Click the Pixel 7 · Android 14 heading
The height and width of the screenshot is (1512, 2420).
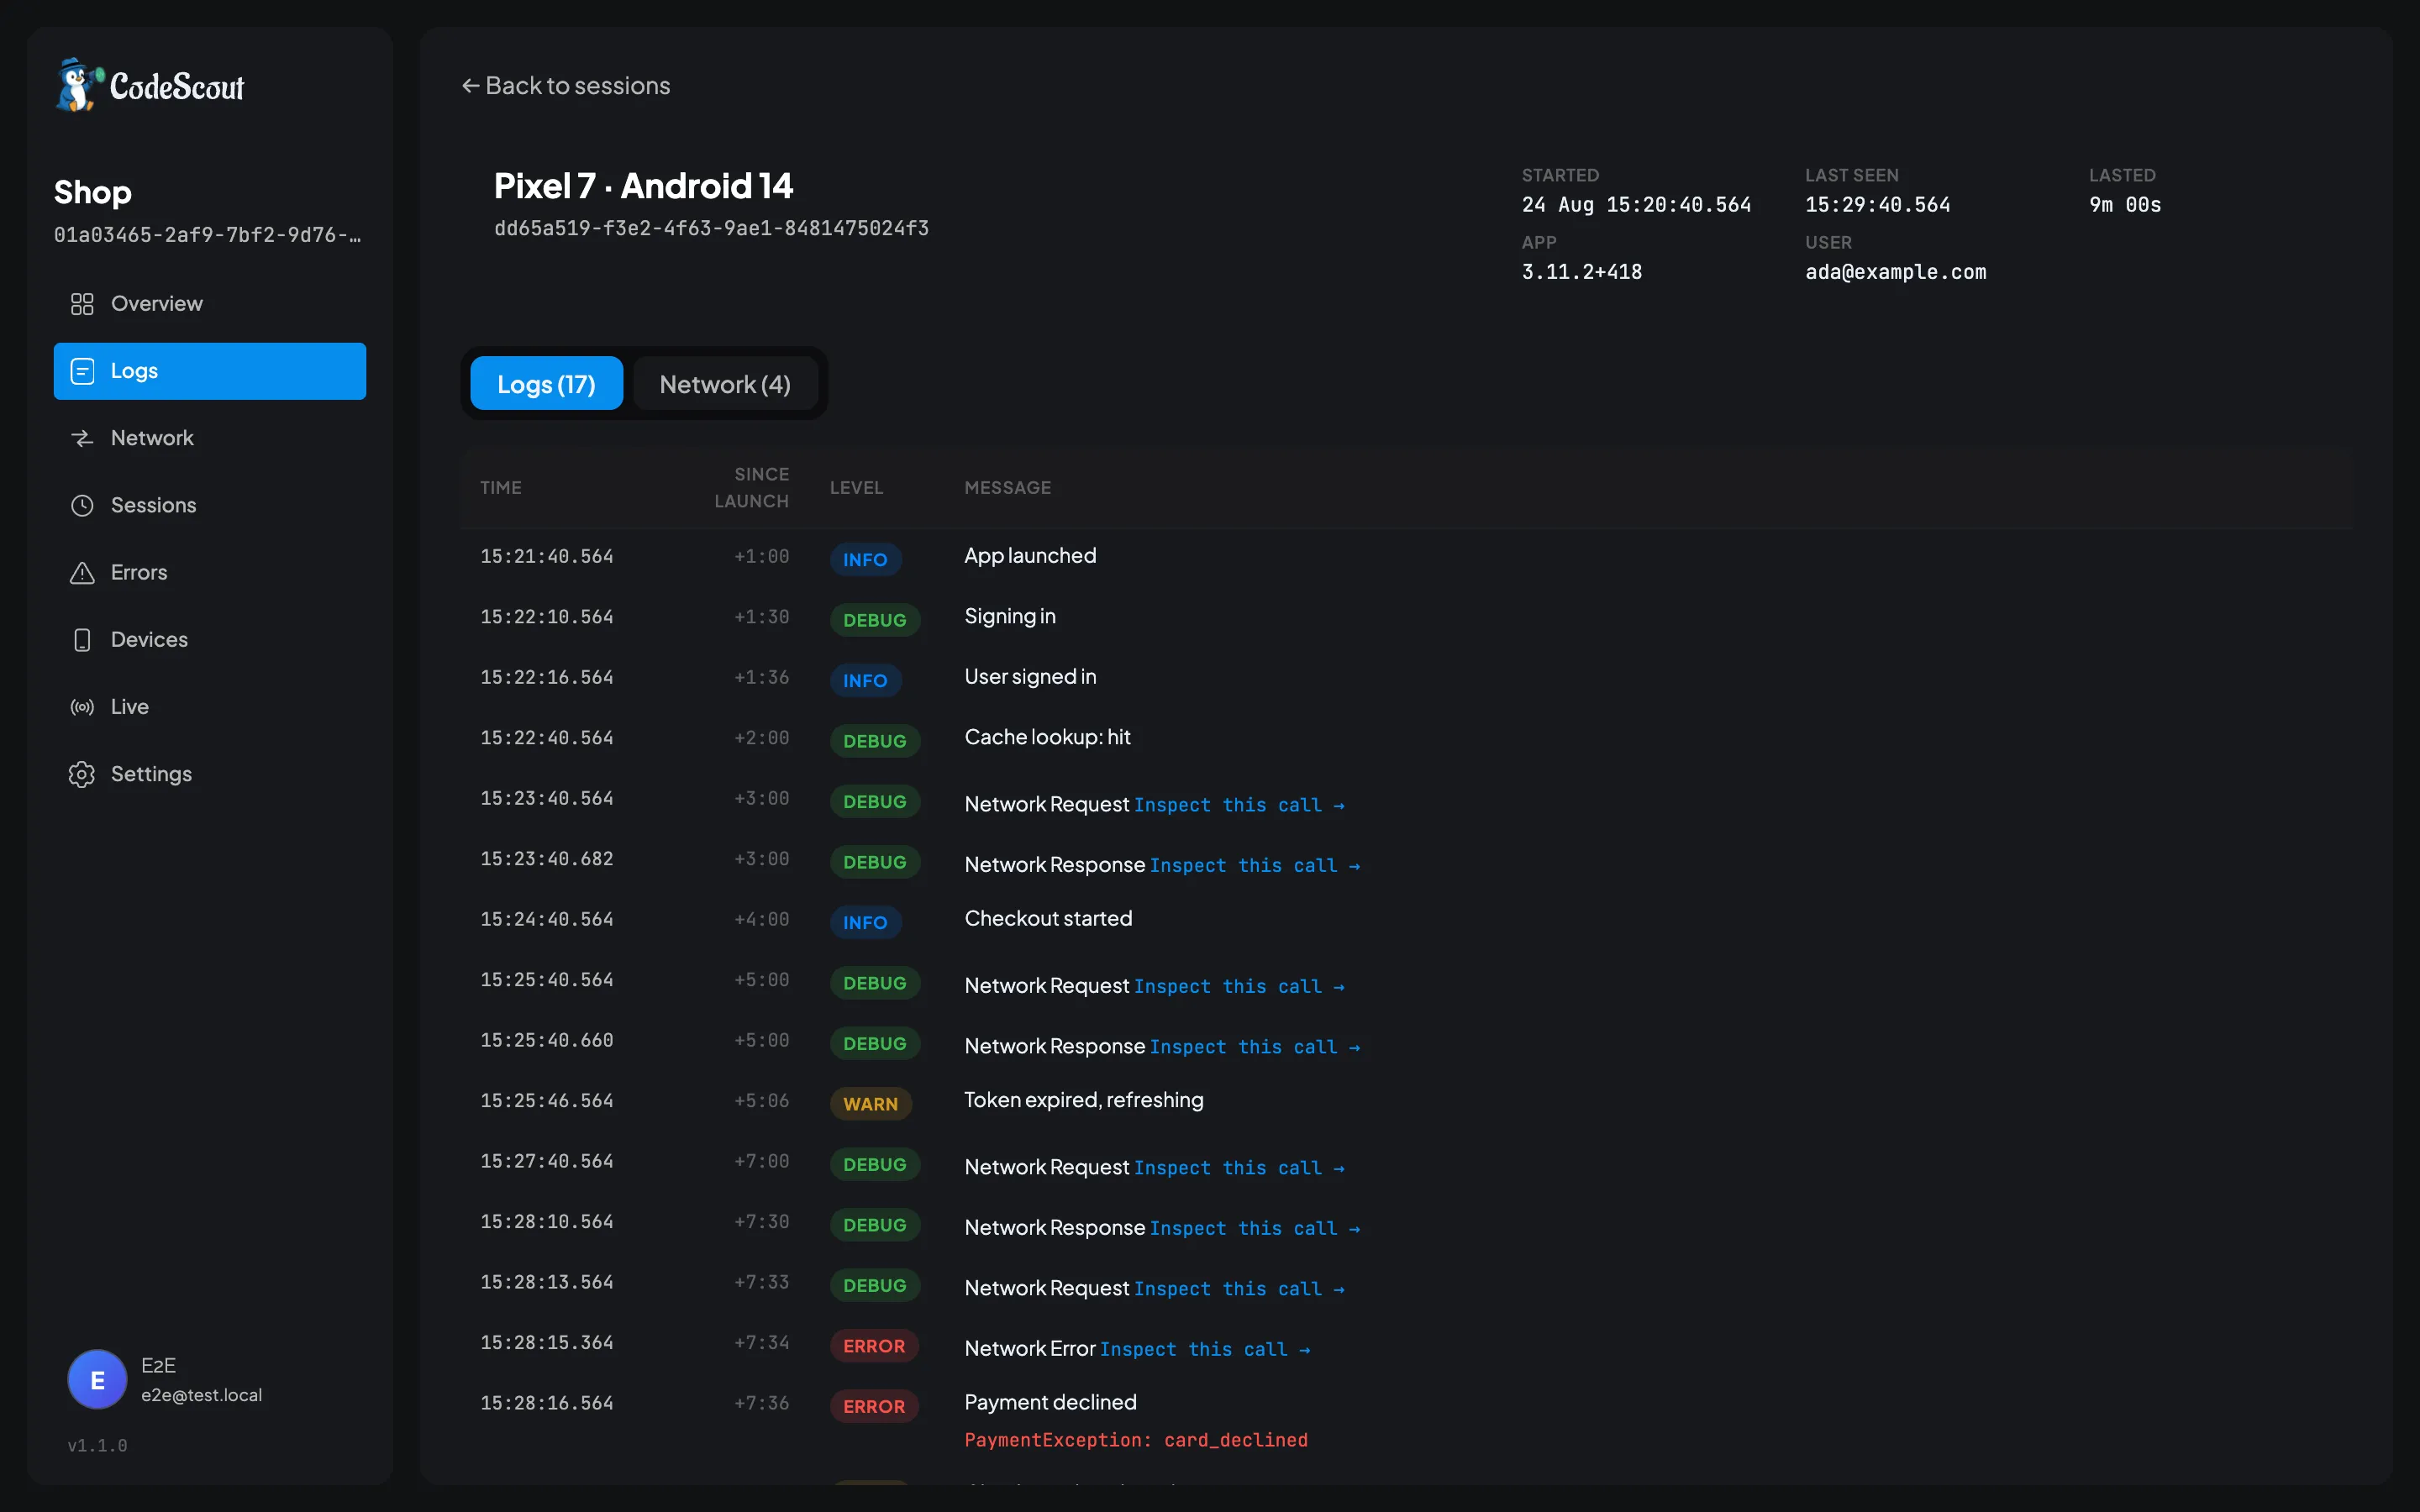(x=643, y=186)
